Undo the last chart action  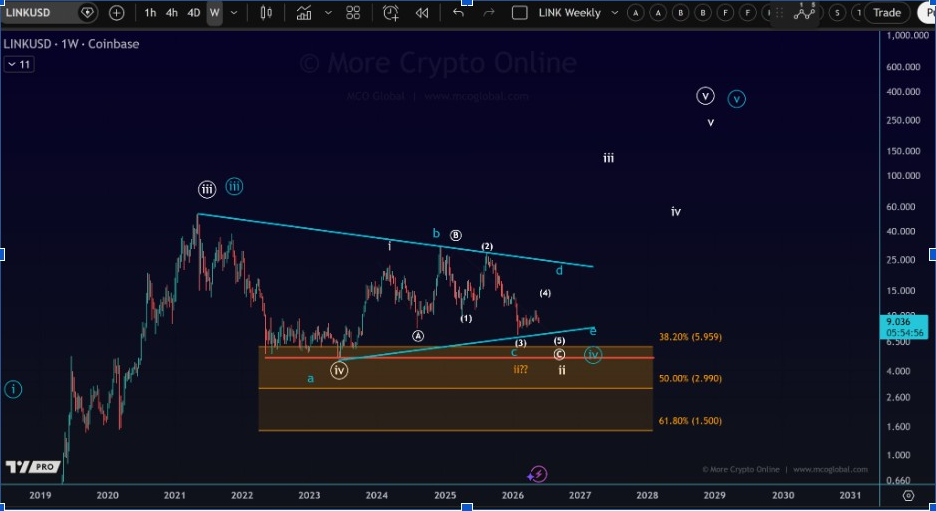pyautogui.click(x=458, y=13)
